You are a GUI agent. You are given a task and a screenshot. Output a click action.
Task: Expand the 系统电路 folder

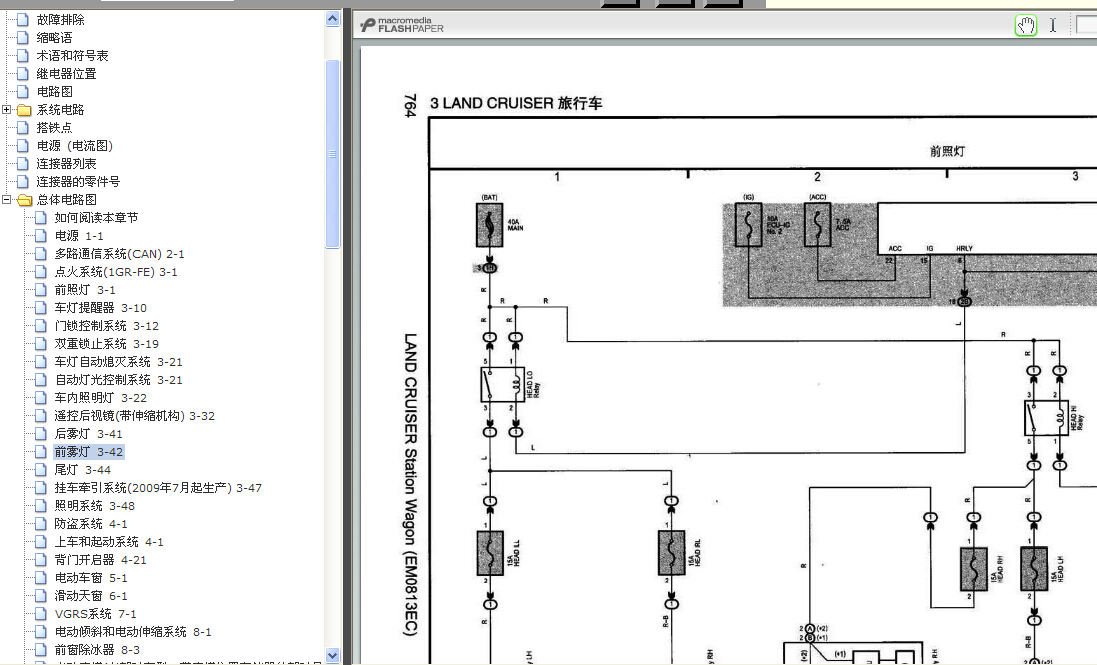click(6, 110)
